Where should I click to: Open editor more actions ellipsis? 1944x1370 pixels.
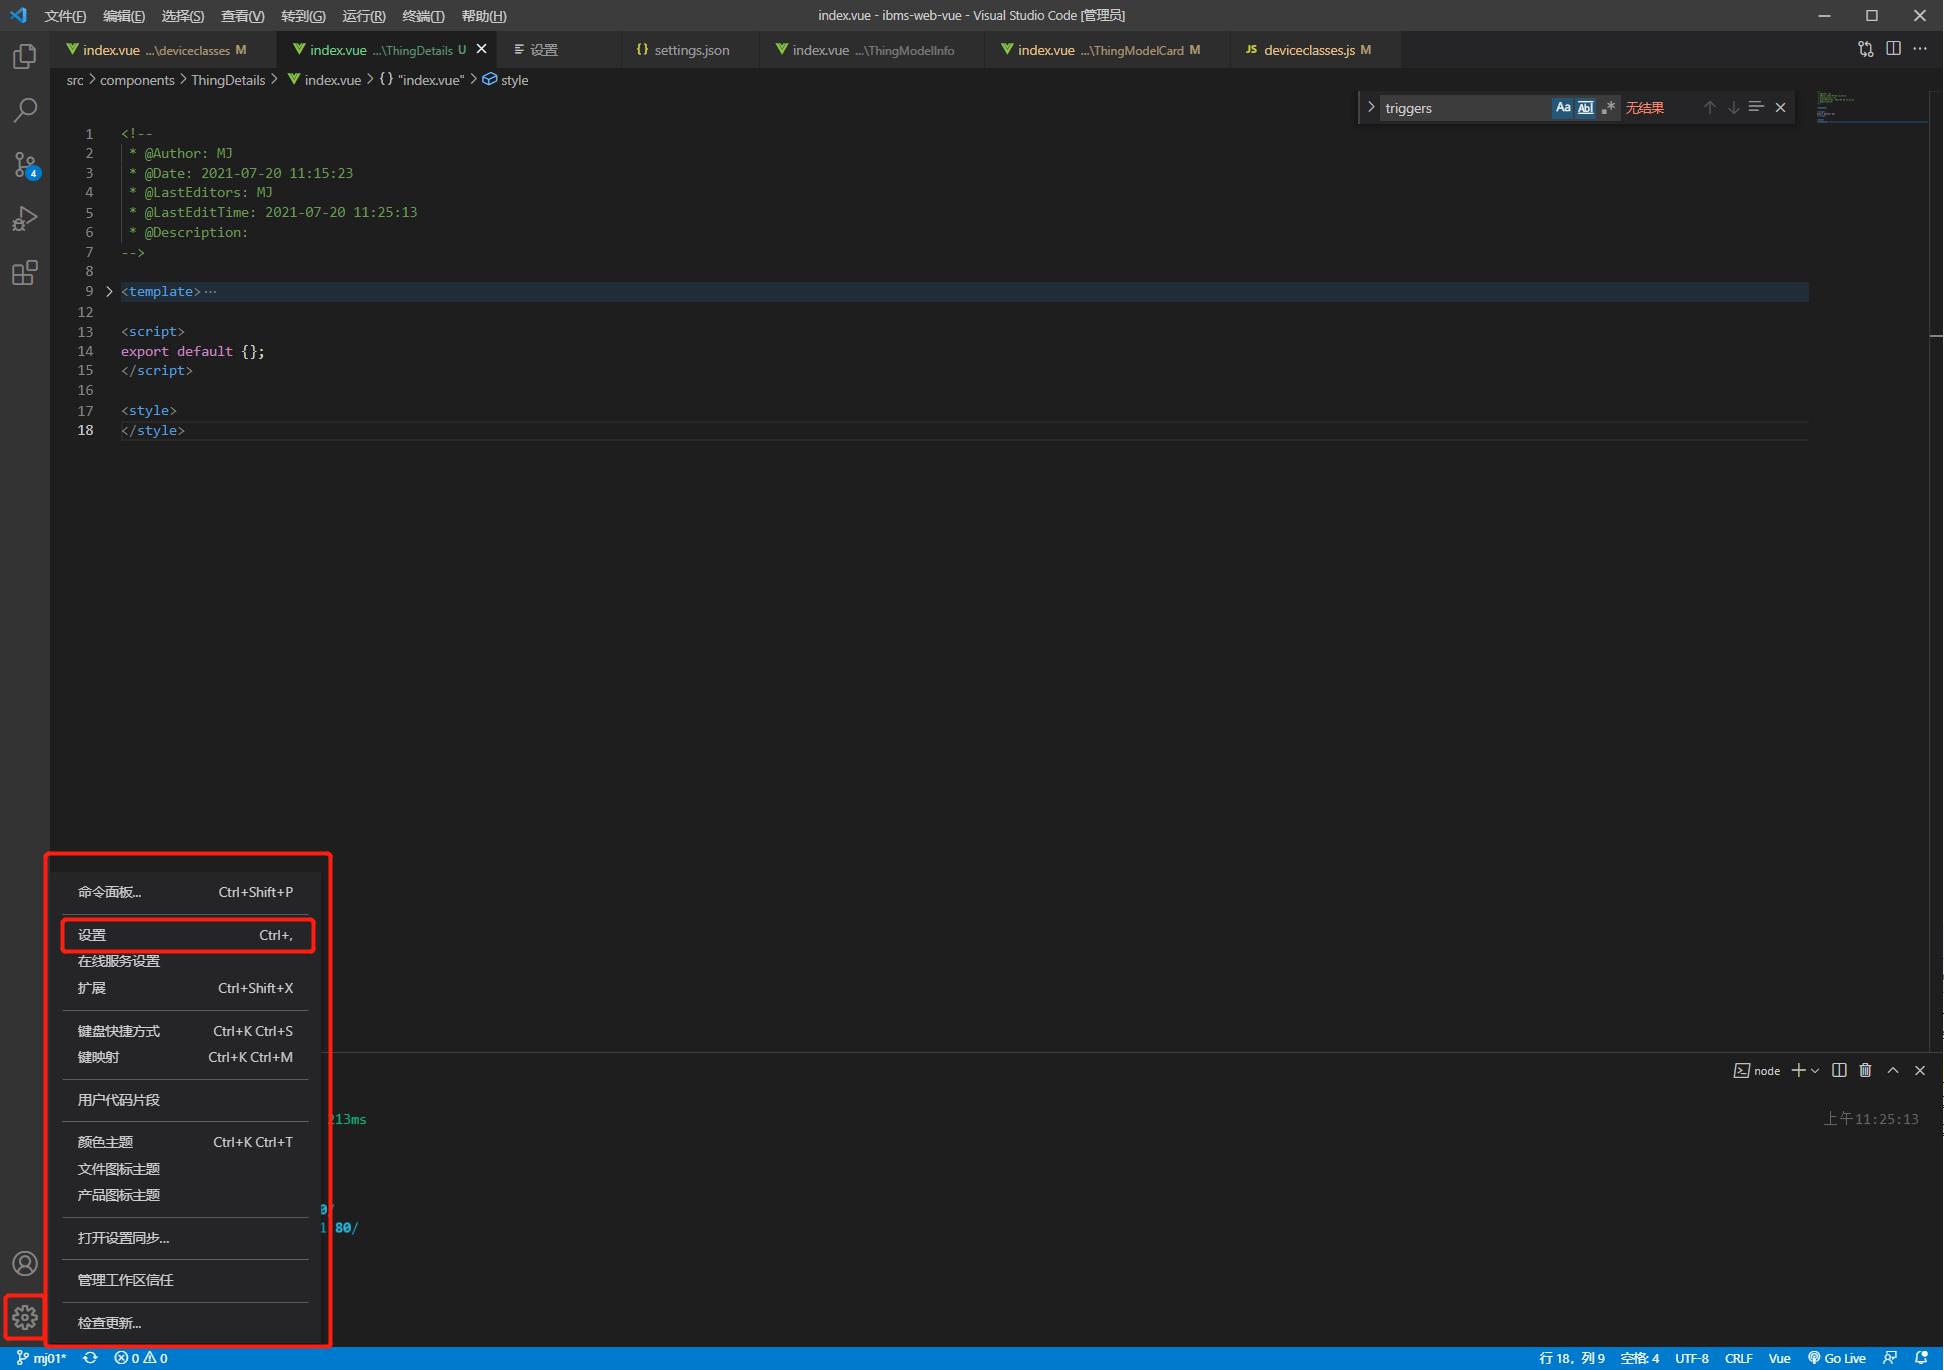[x=1920, y=49]
